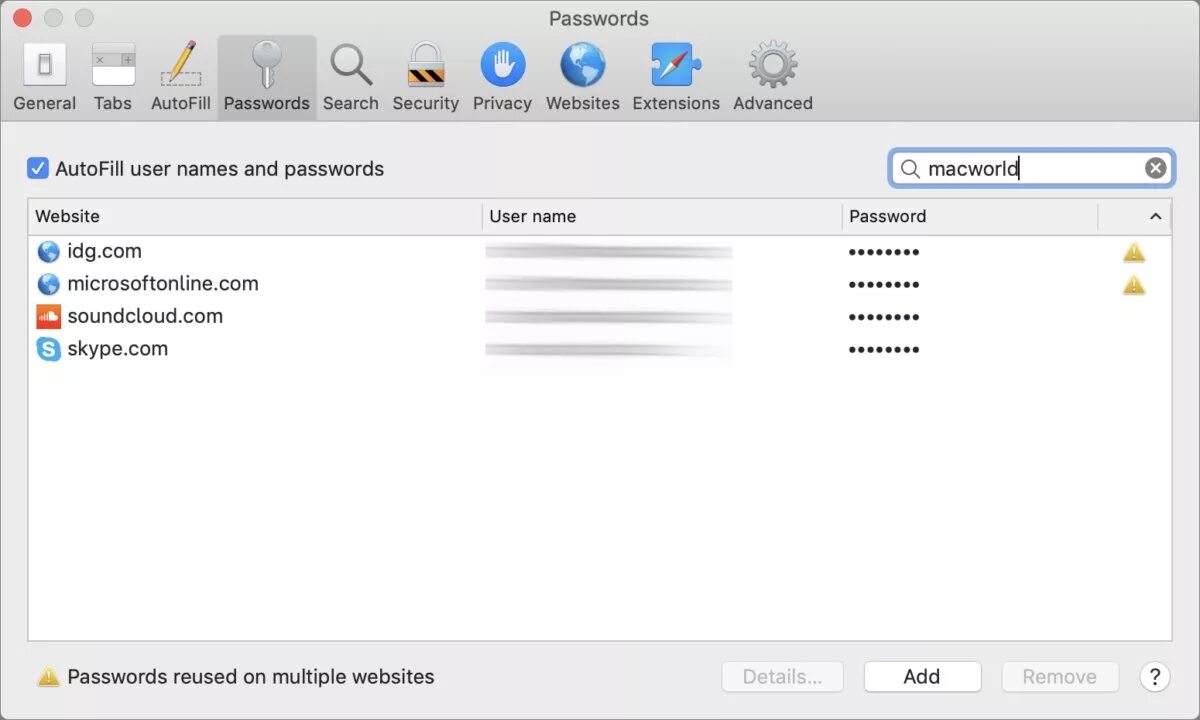Click the warning triangle for microsoftonline.com
The height and width of the screenshot is (720, 1200).
(x=1134, y=285)
